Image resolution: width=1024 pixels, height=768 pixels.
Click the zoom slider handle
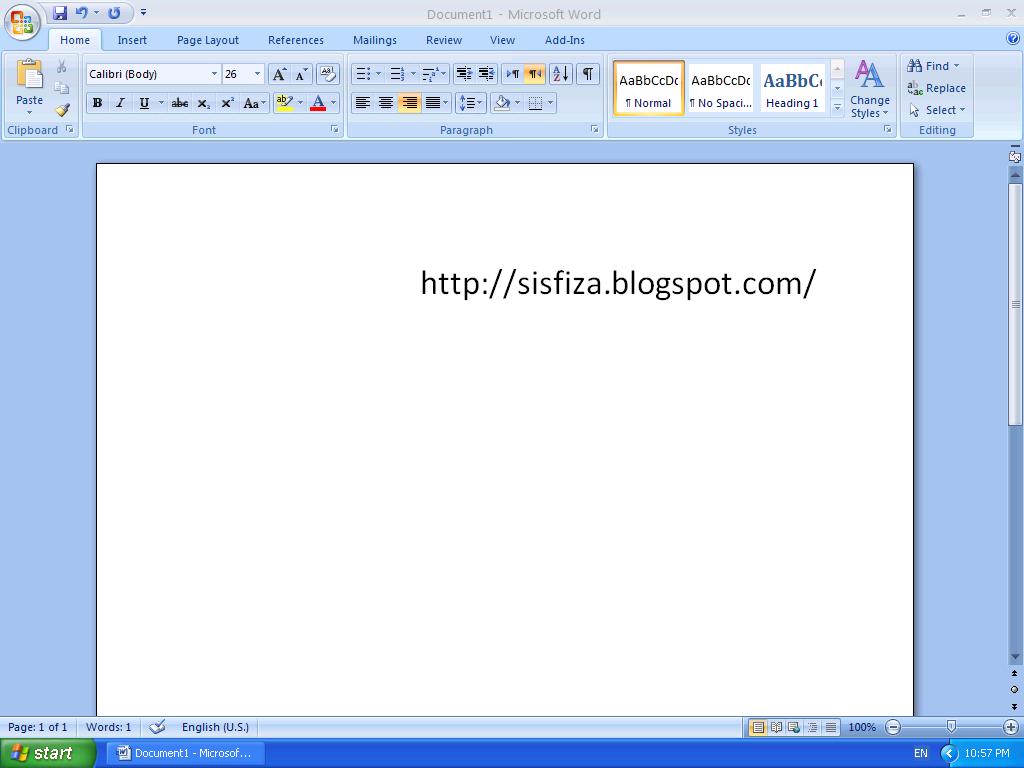coord(952,727)
